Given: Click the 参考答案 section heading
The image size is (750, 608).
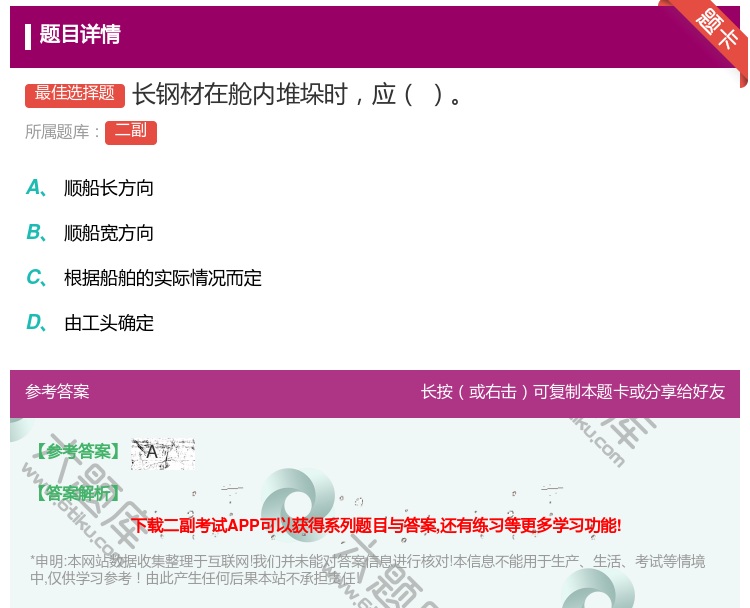Looking at the screenshot, I should 57,392.
